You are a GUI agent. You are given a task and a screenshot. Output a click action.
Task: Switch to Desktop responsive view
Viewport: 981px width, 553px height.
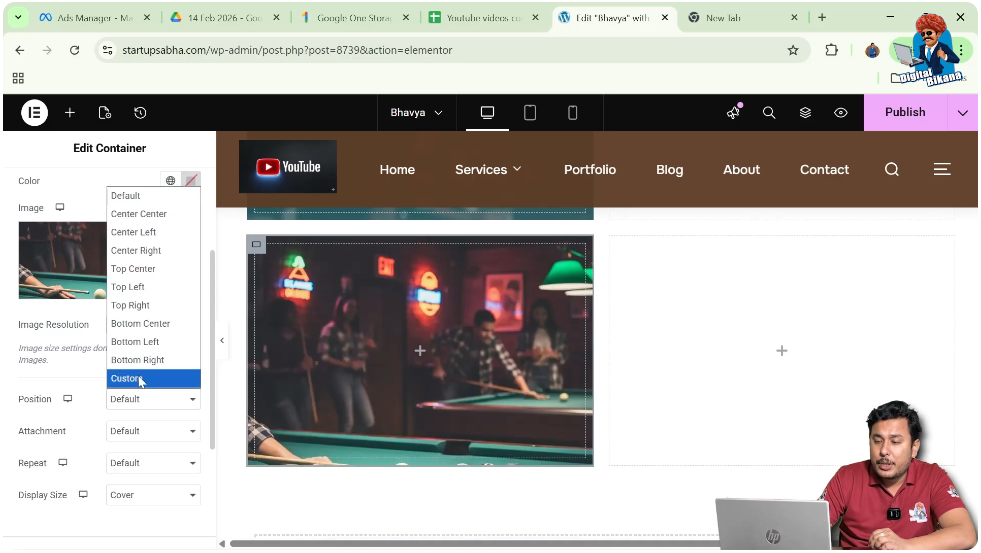tap(488, 113)
